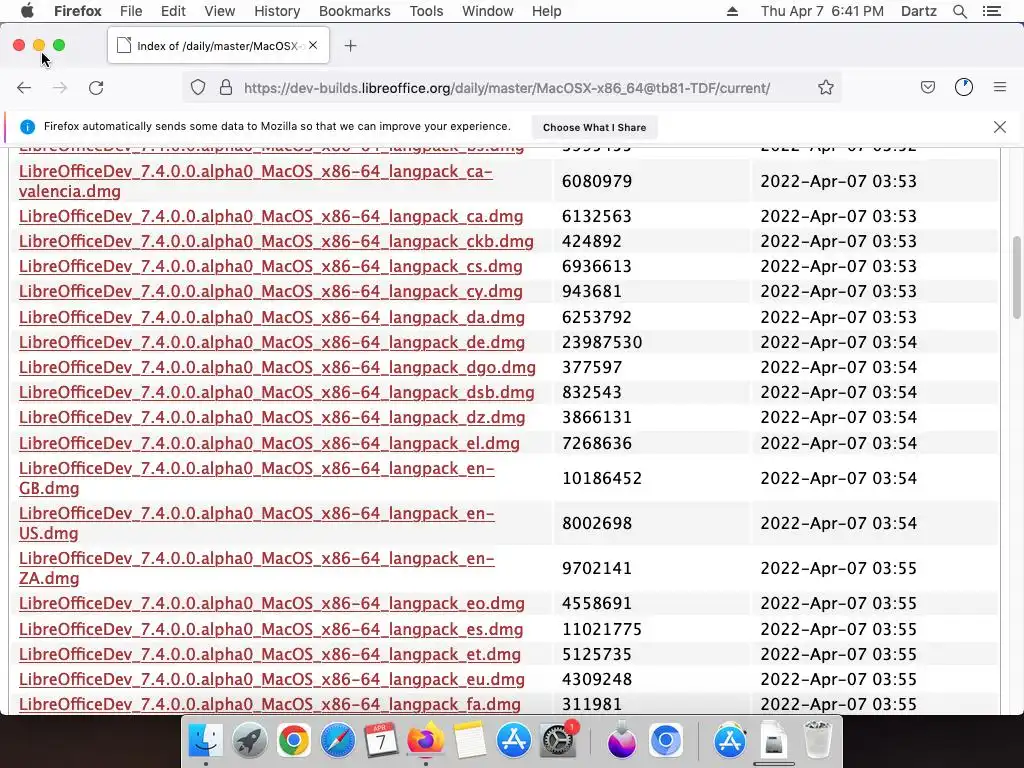Open the Window menu

[x=487, y=11]
